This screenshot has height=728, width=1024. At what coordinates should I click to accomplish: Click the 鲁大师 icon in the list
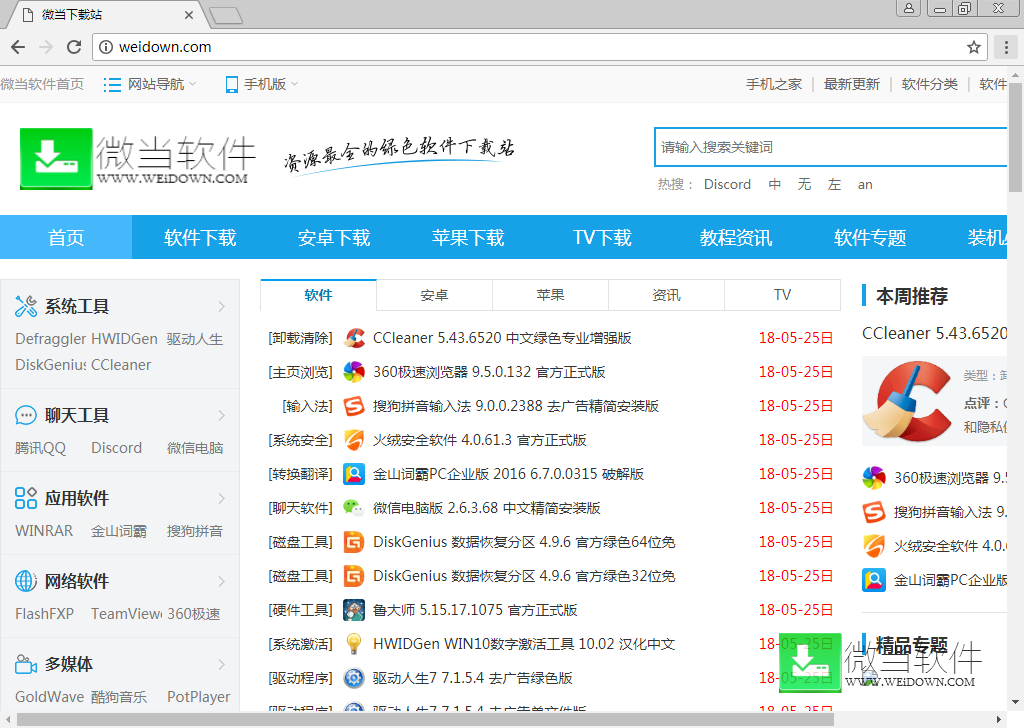(354, 610)
